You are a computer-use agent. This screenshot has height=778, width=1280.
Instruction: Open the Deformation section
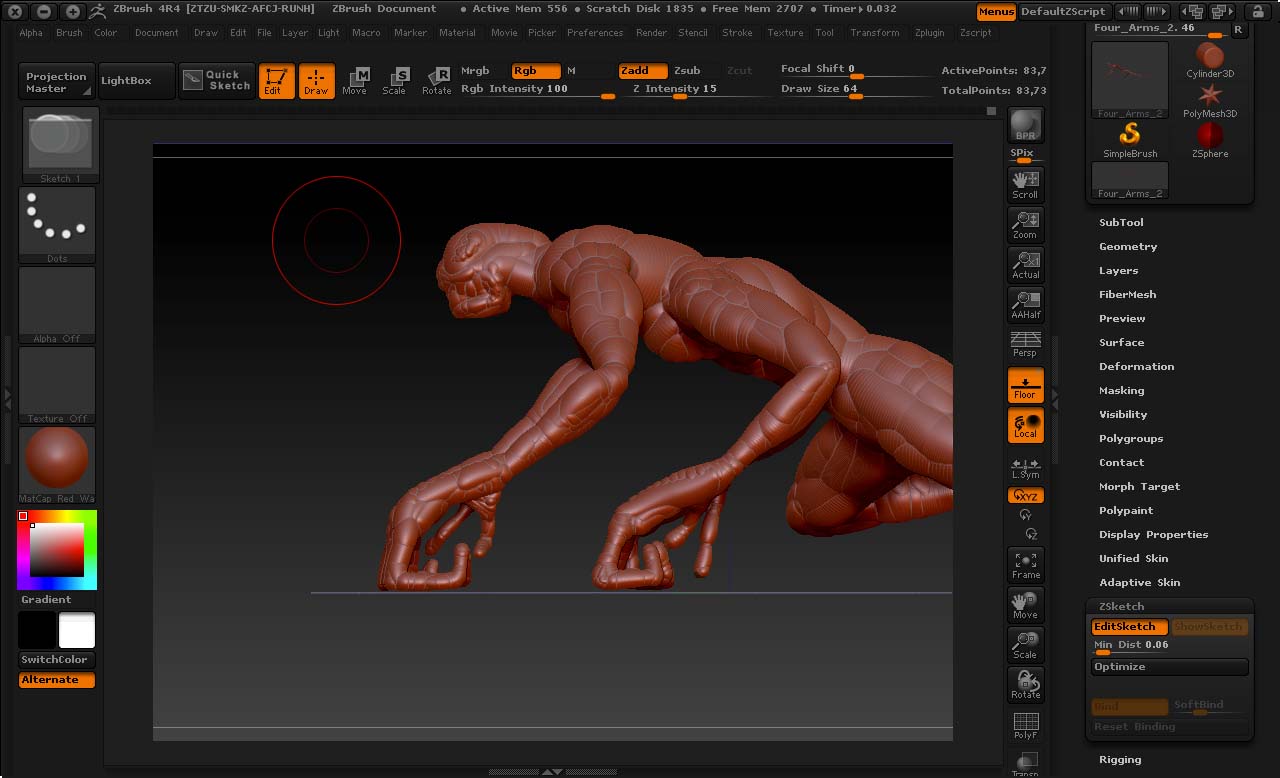pyautogui.click(x=1136, y=366)
